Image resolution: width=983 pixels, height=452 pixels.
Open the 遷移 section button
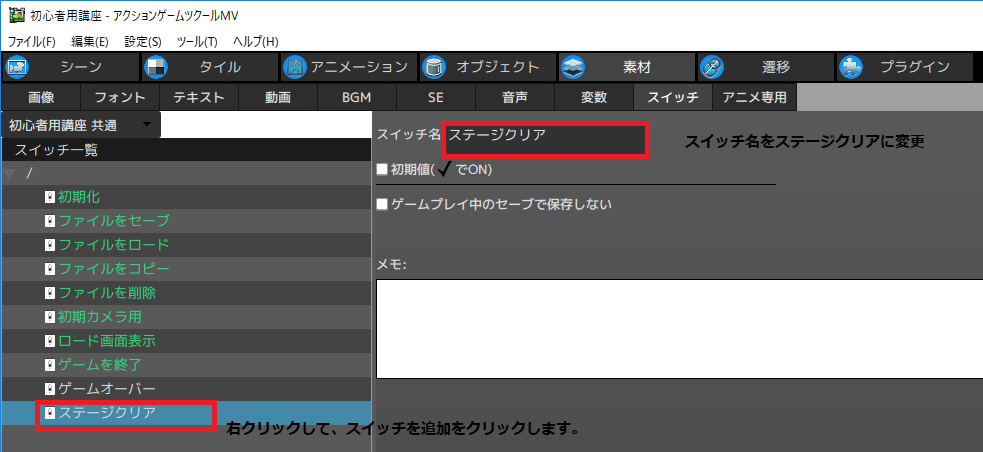[767, 67]
